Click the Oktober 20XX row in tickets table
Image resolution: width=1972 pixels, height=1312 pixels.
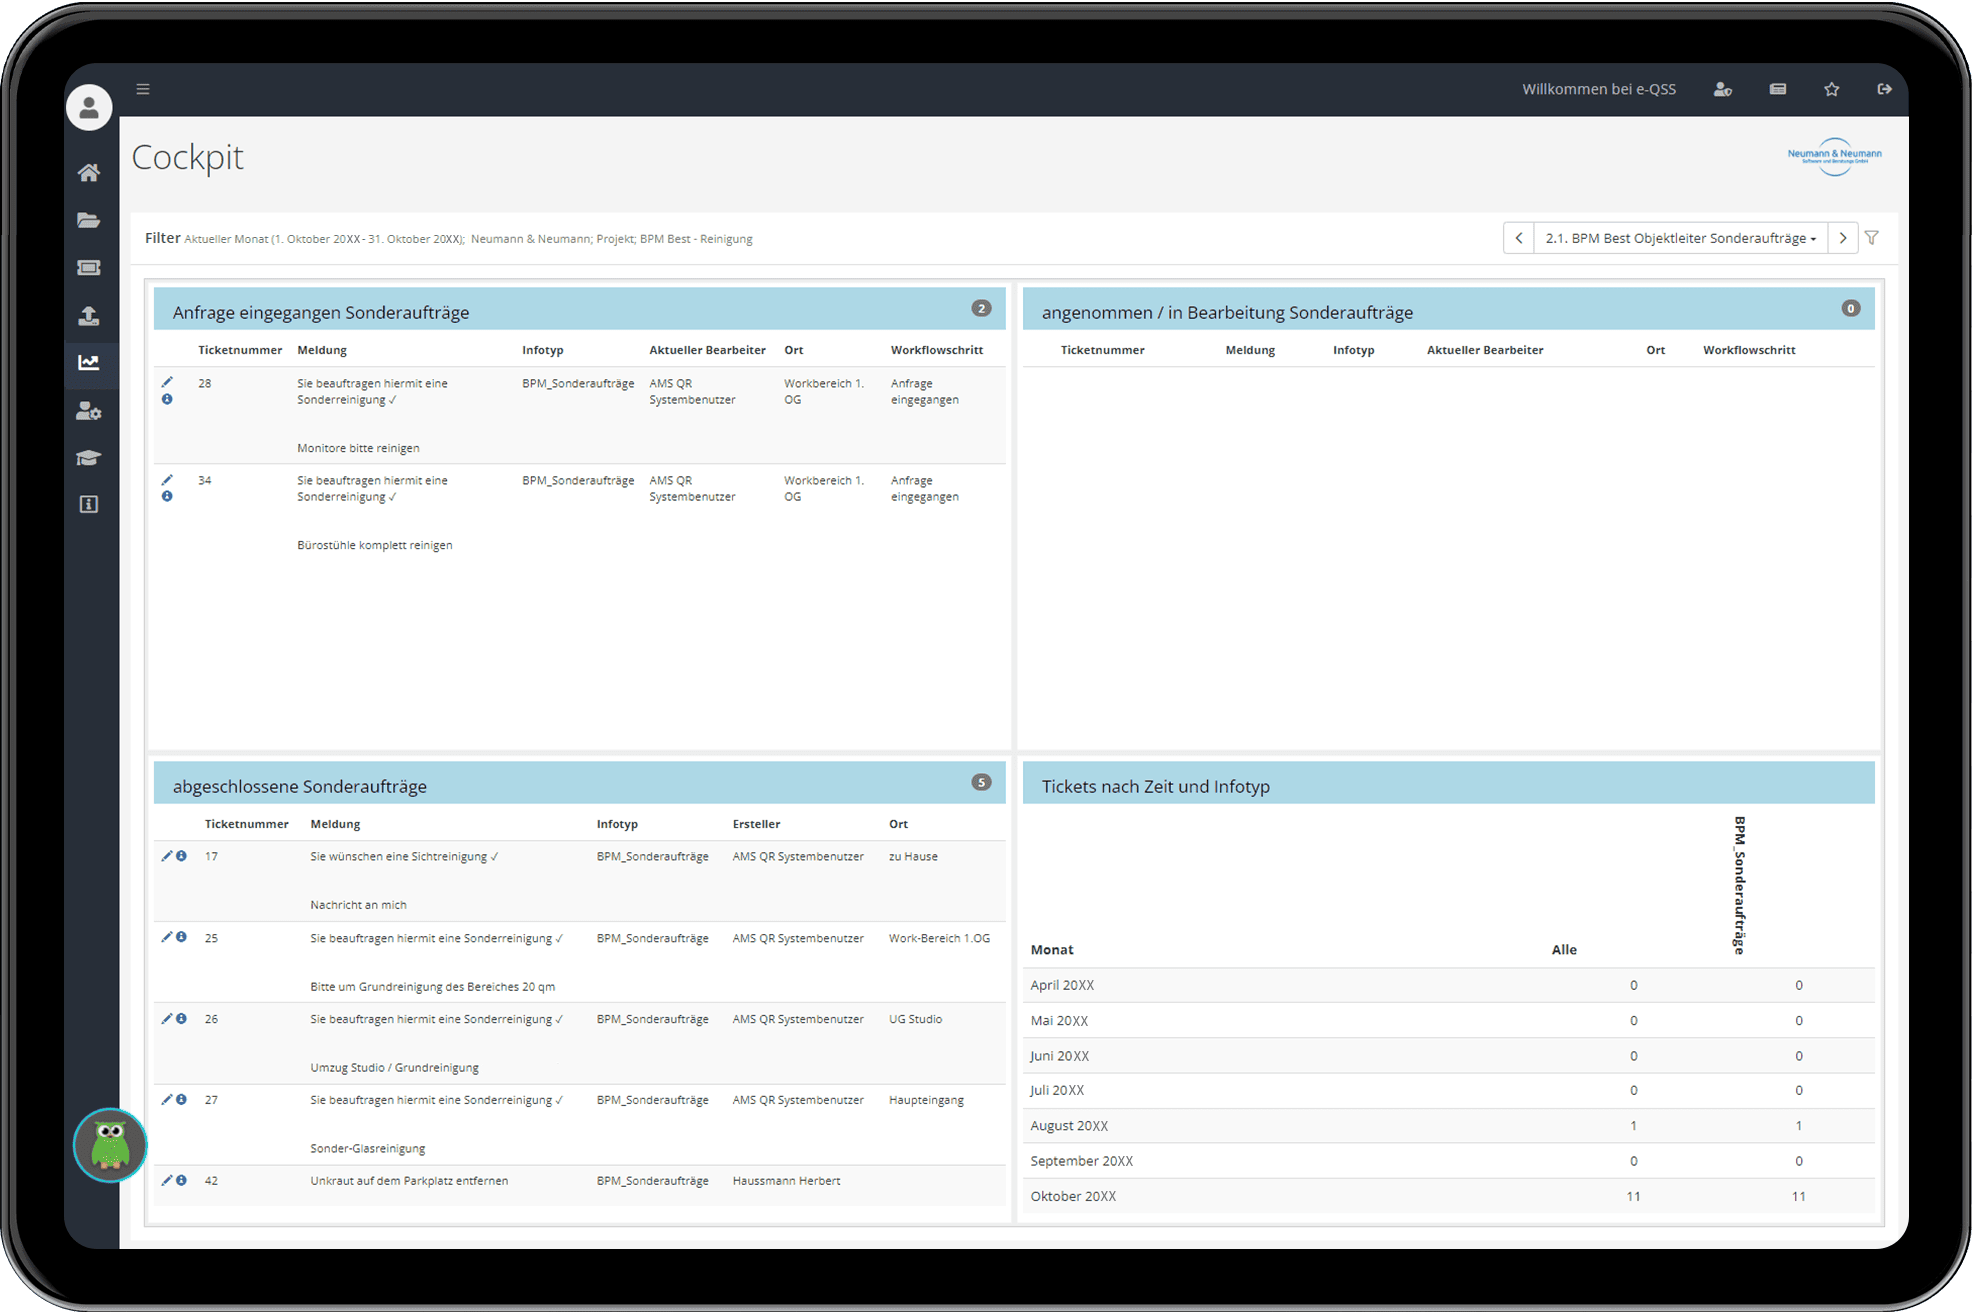(1073, 1196)
